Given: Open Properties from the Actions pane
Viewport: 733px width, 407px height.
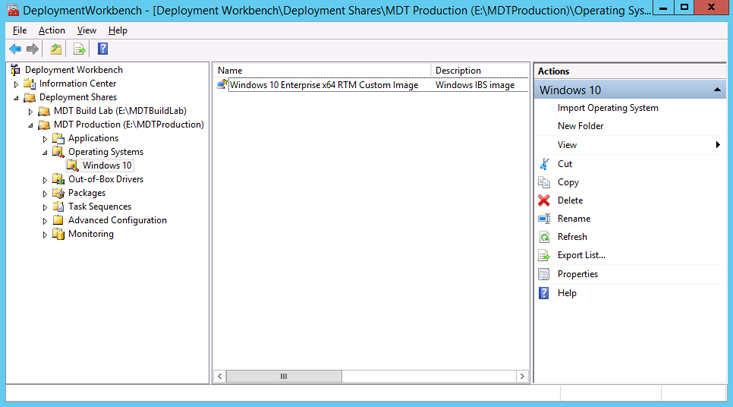Looking at the screenshot, I should (x=577, y=274).
